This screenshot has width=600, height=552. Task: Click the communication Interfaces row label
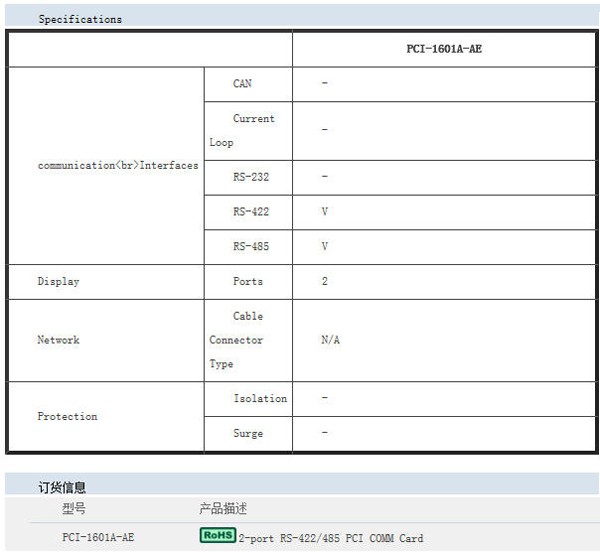[117, 165]
